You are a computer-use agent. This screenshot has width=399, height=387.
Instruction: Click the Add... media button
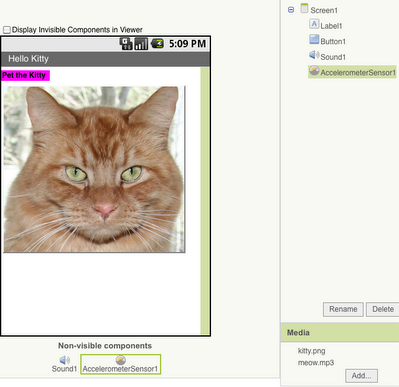[x=361, y=376]
